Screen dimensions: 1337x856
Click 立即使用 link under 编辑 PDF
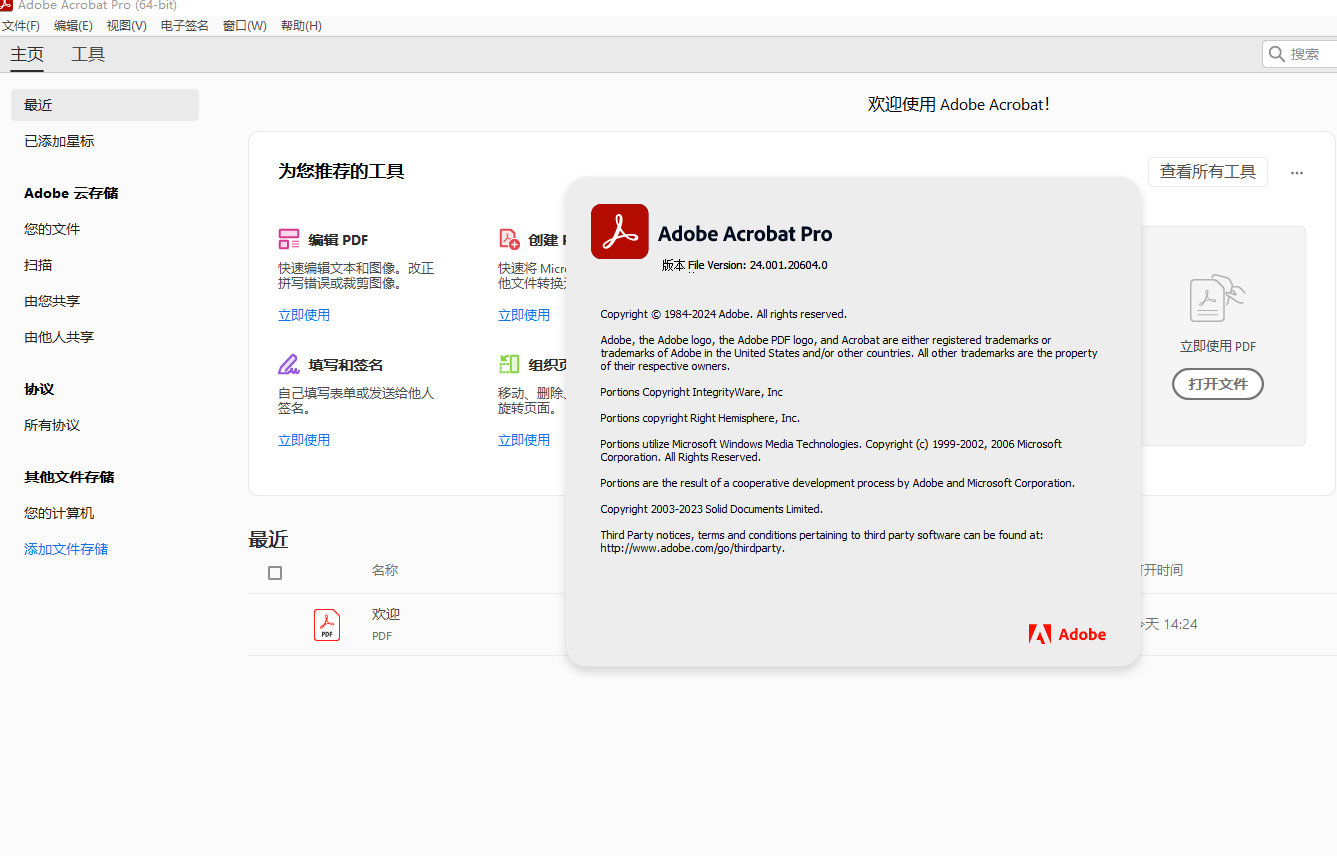point(304,315)
